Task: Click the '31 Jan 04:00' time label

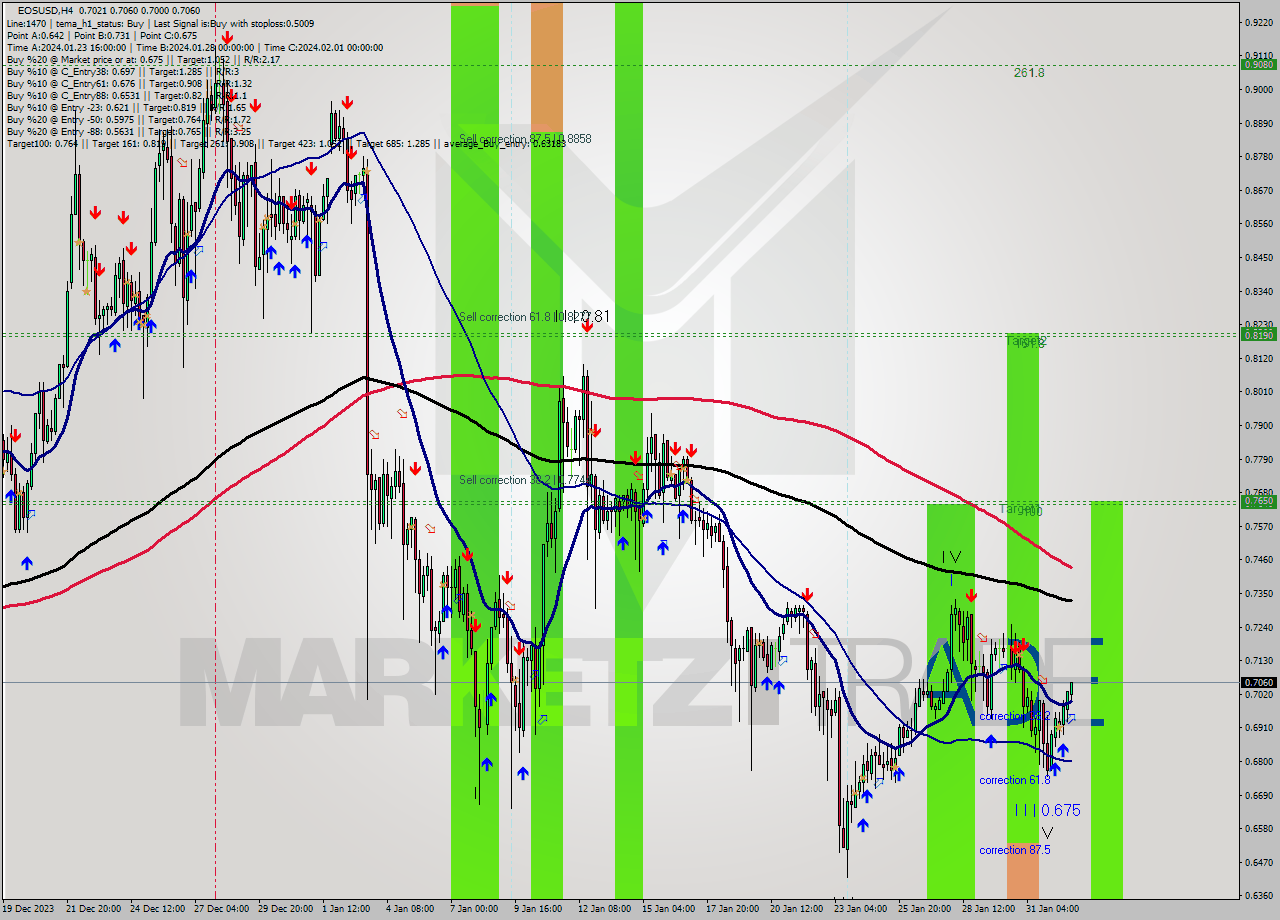Action: 1053,909
